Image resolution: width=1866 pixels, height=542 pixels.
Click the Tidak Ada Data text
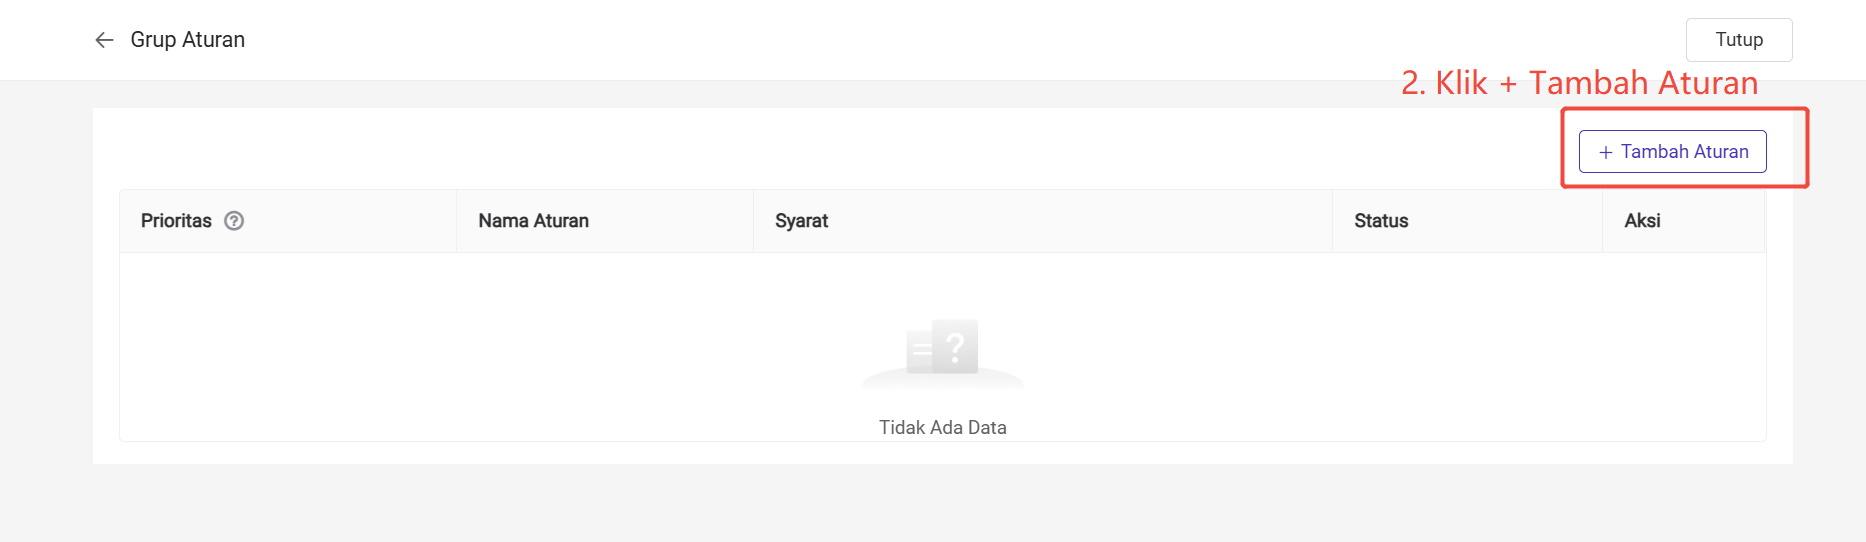tap(942, 428)
